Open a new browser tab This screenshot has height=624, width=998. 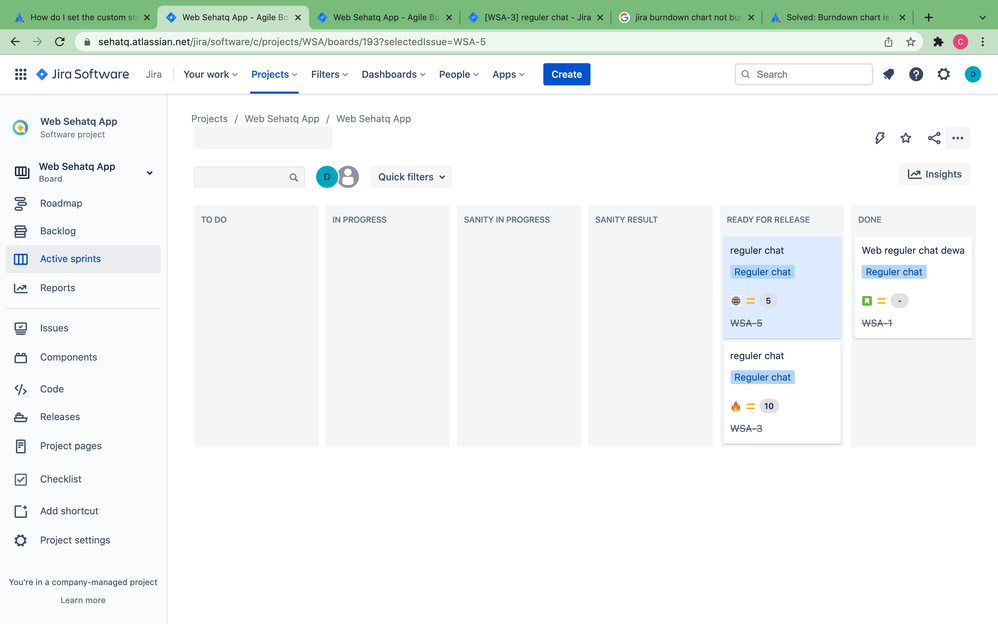tap(928, 17)
